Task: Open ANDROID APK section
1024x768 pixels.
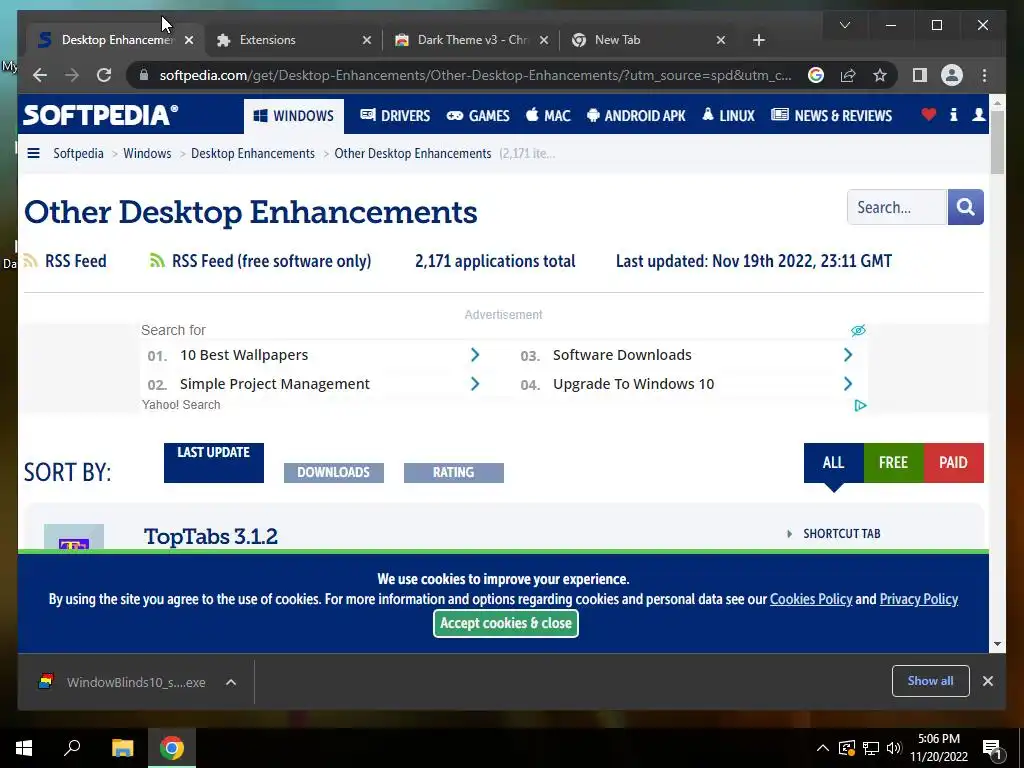Action: [637, 116]
